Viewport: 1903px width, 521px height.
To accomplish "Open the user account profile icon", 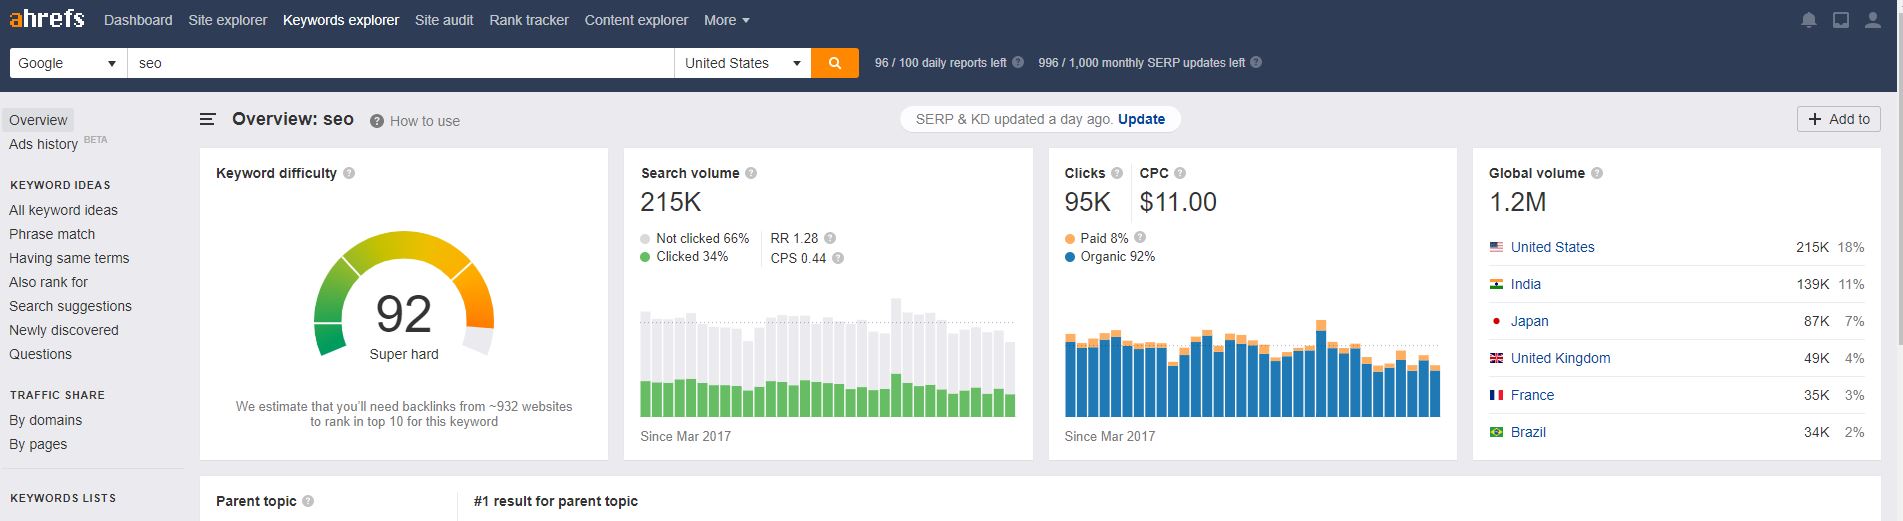I will (1872, 20).
